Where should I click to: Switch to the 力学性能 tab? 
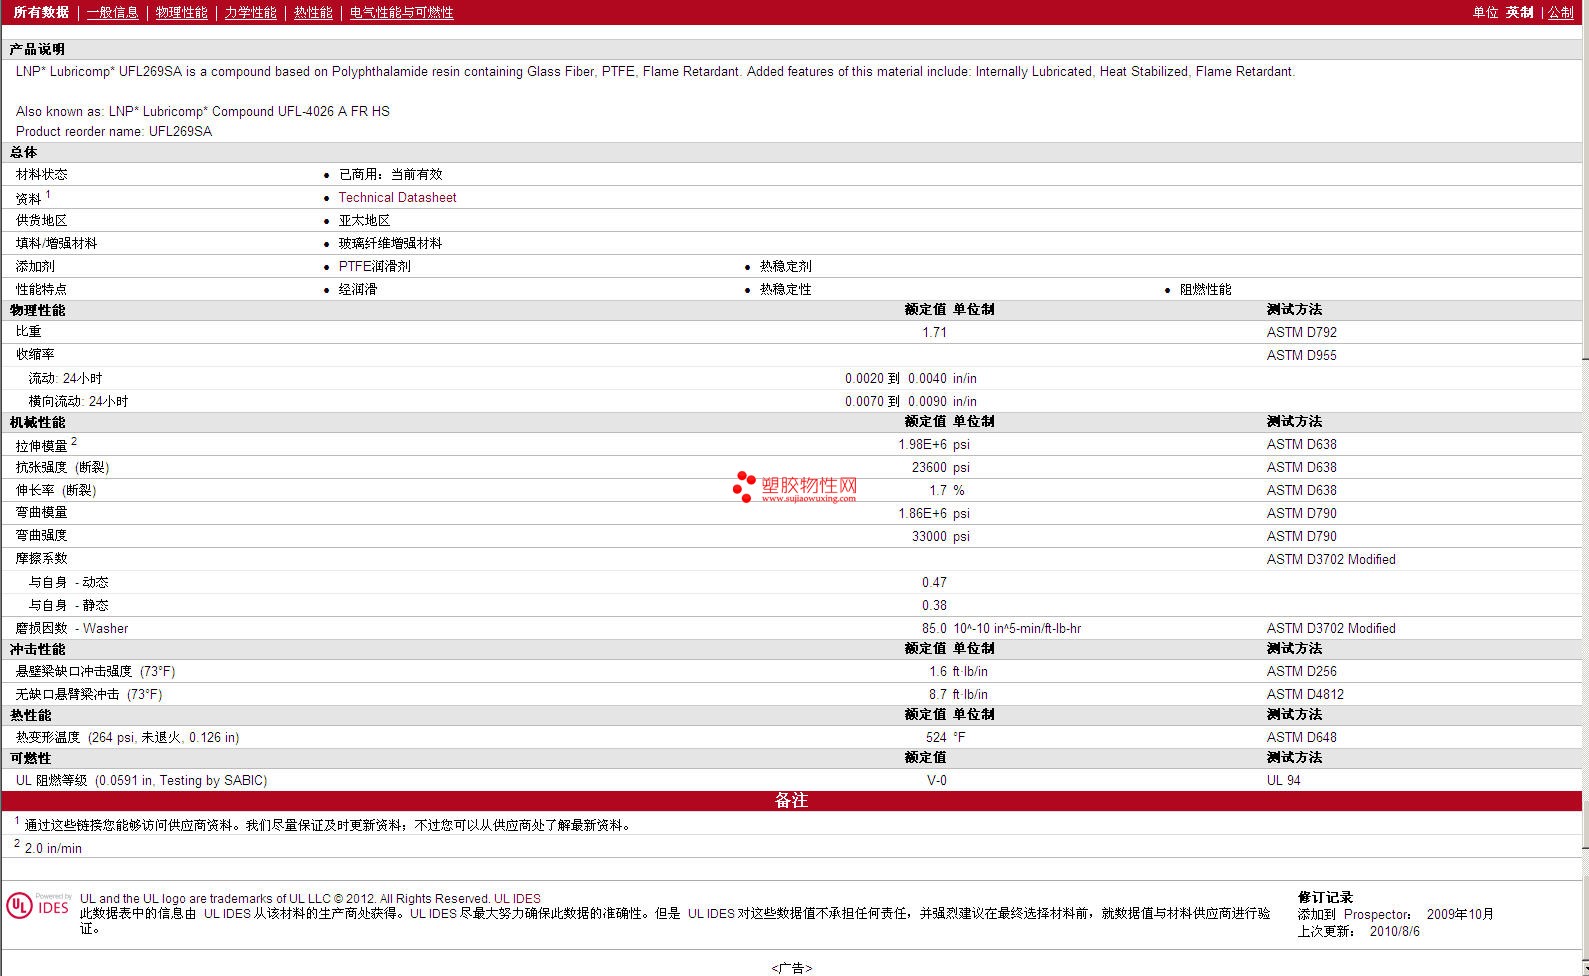[250, 12]
